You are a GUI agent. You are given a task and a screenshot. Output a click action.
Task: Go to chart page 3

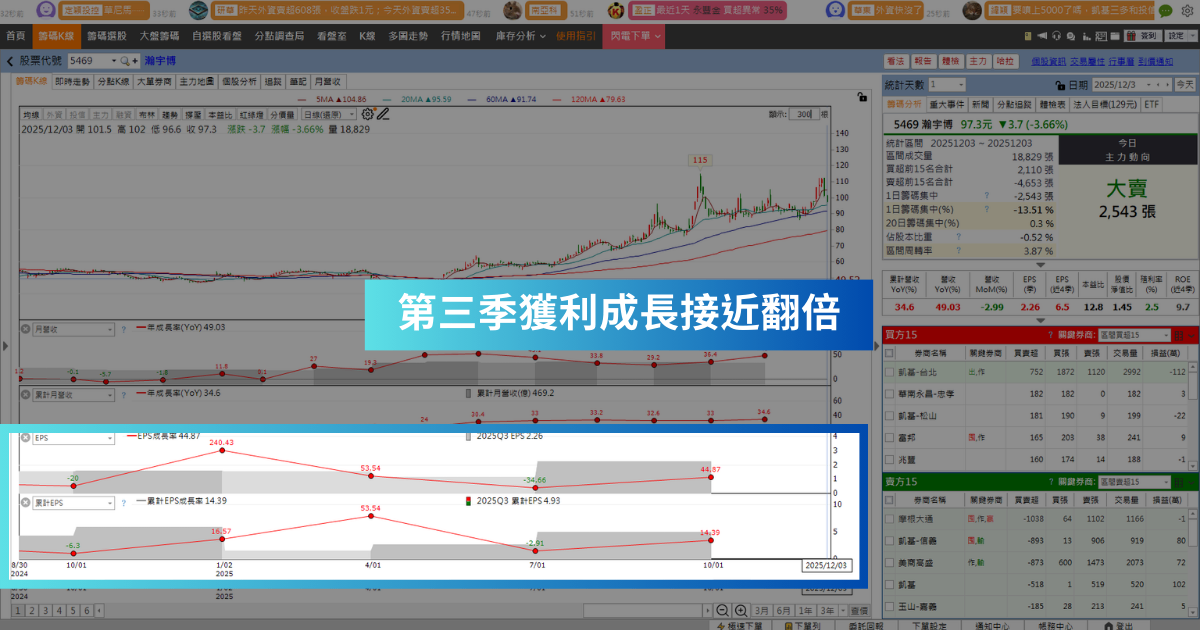coord(45,610)
